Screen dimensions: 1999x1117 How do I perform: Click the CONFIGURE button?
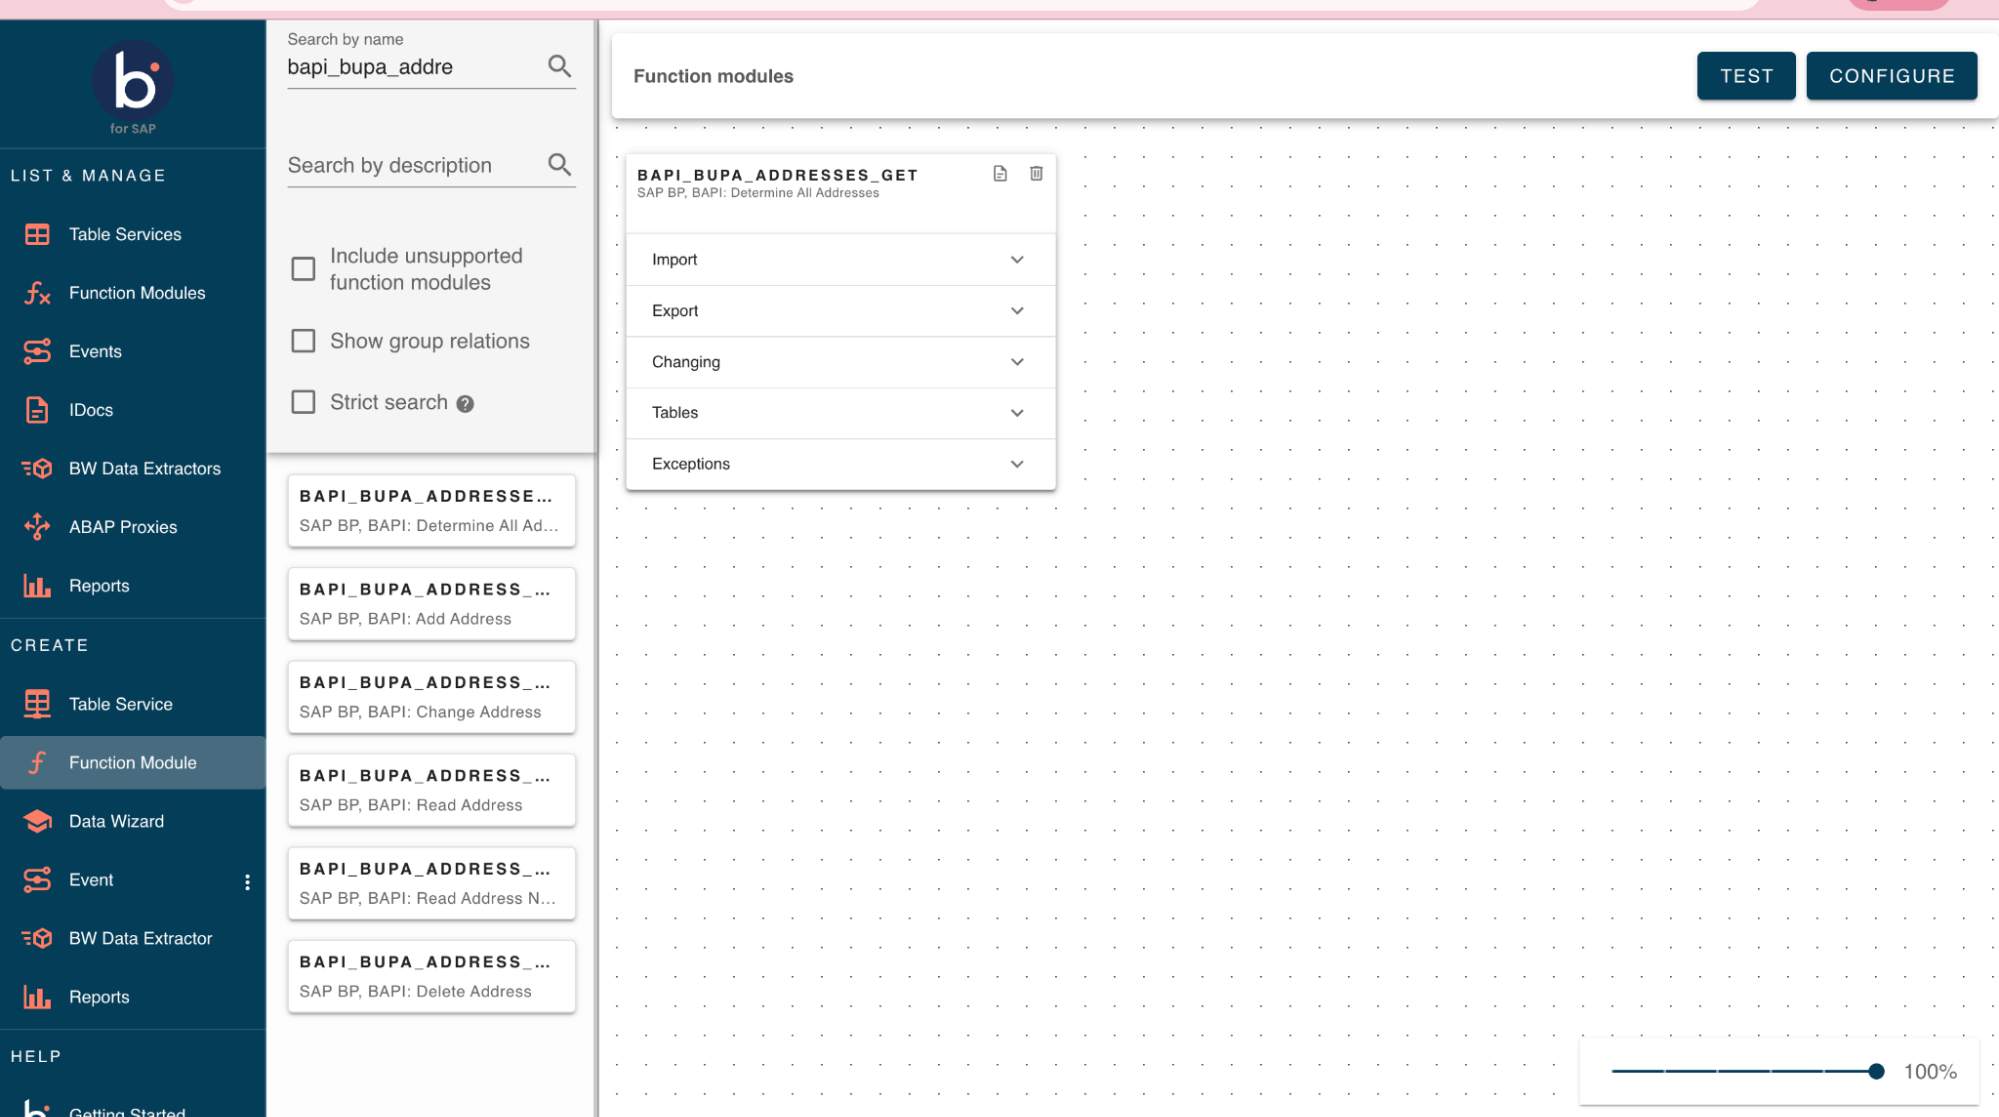[x=1891, y=76]
